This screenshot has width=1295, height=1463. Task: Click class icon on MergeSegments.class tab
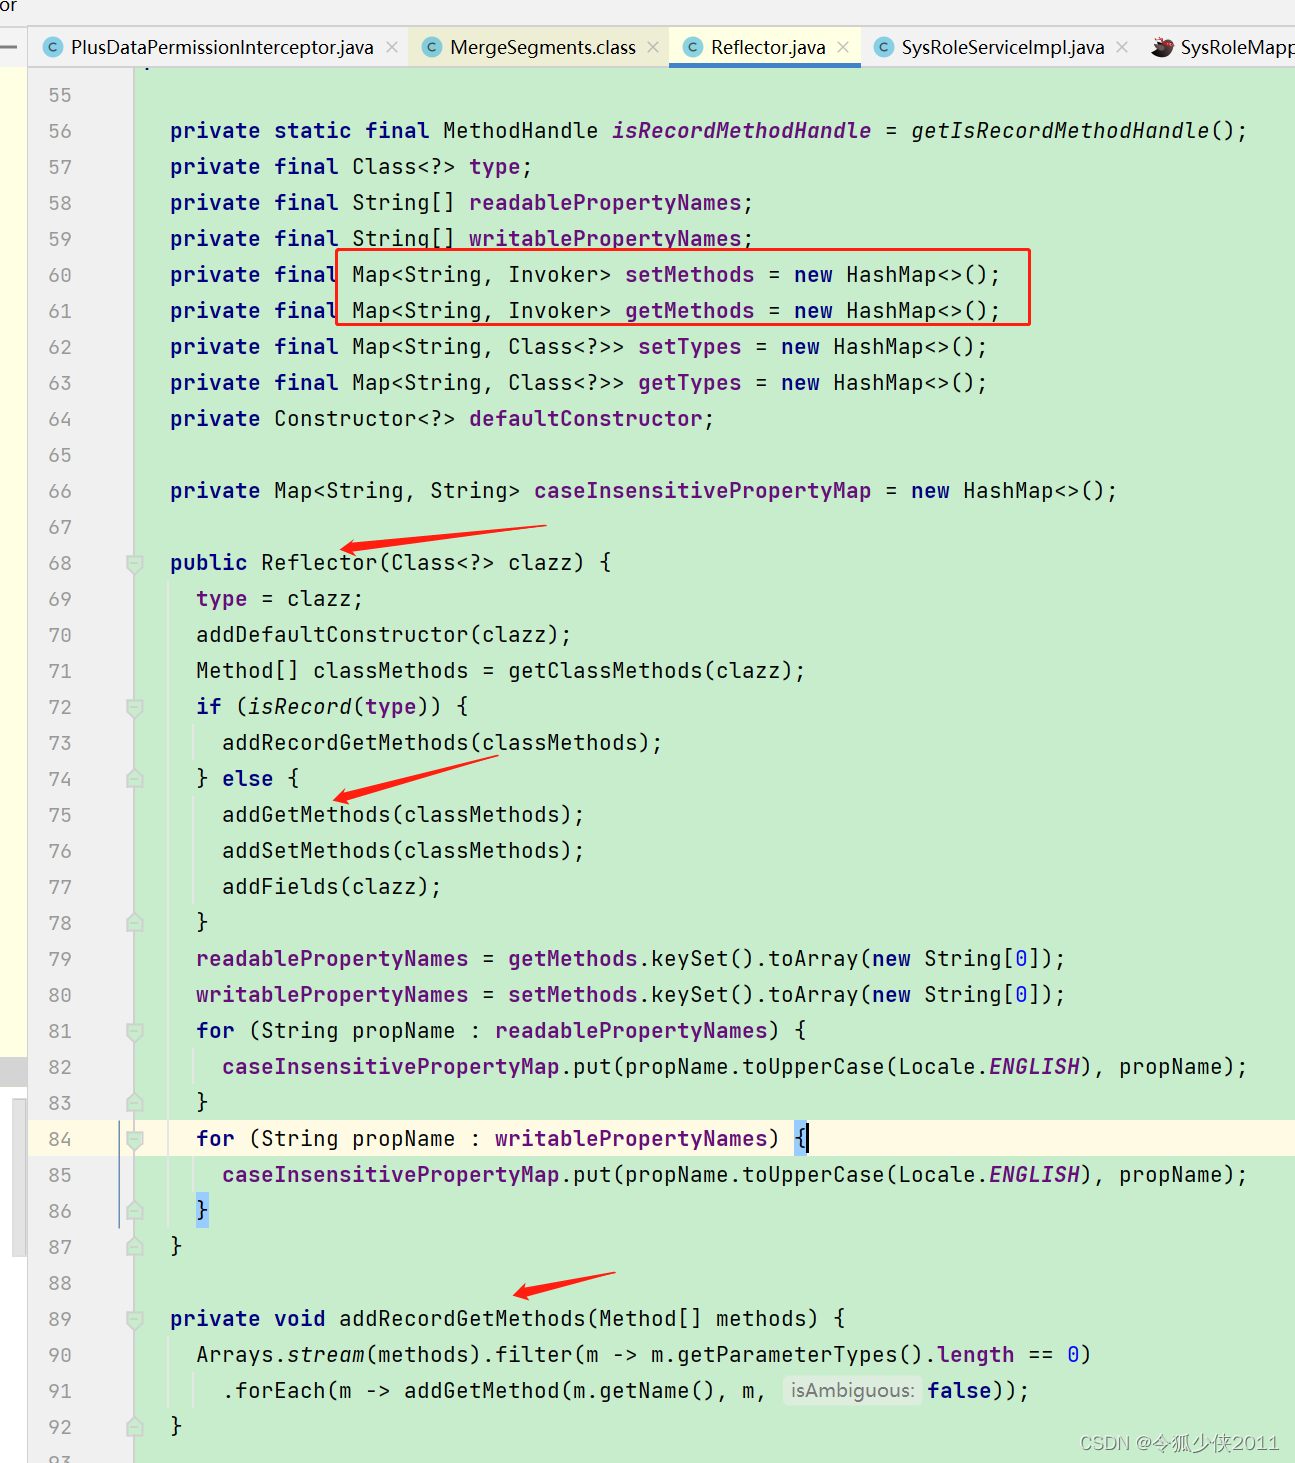click(x=432, y=47)
